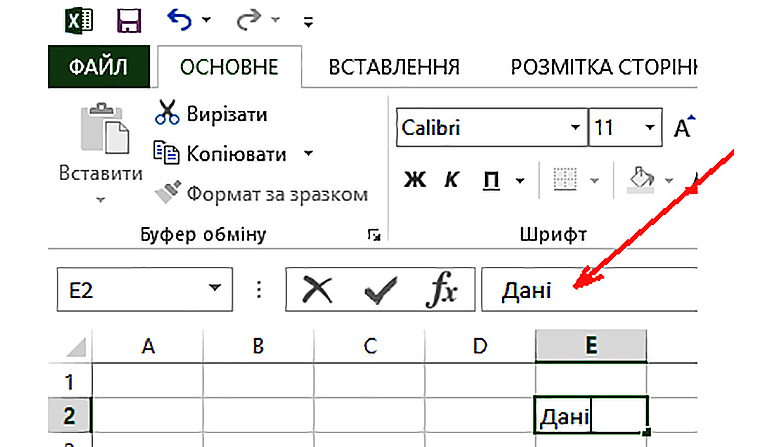Click the Redo arrow icon

pos(248,20)
